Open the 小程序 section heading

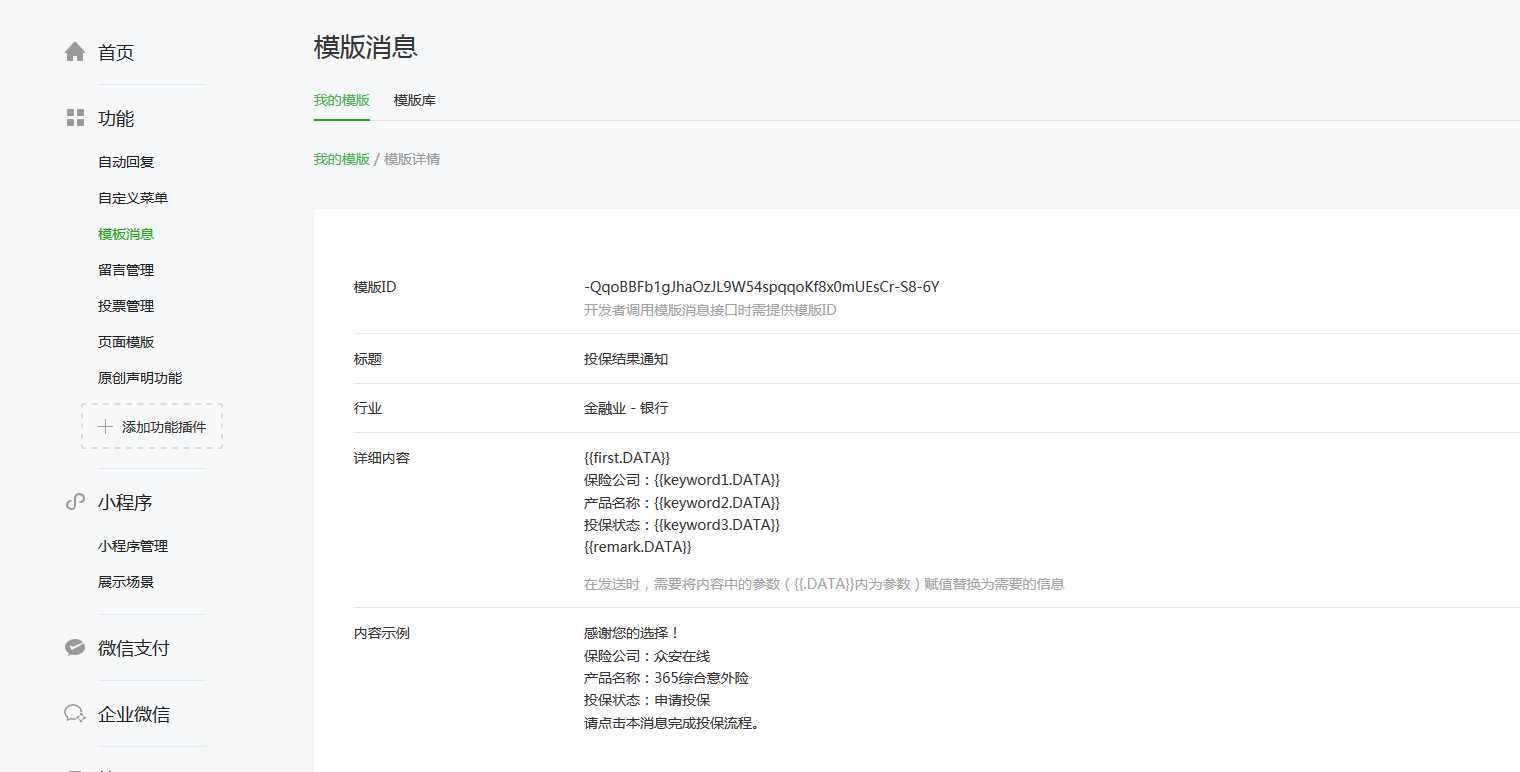click(125, 503)
